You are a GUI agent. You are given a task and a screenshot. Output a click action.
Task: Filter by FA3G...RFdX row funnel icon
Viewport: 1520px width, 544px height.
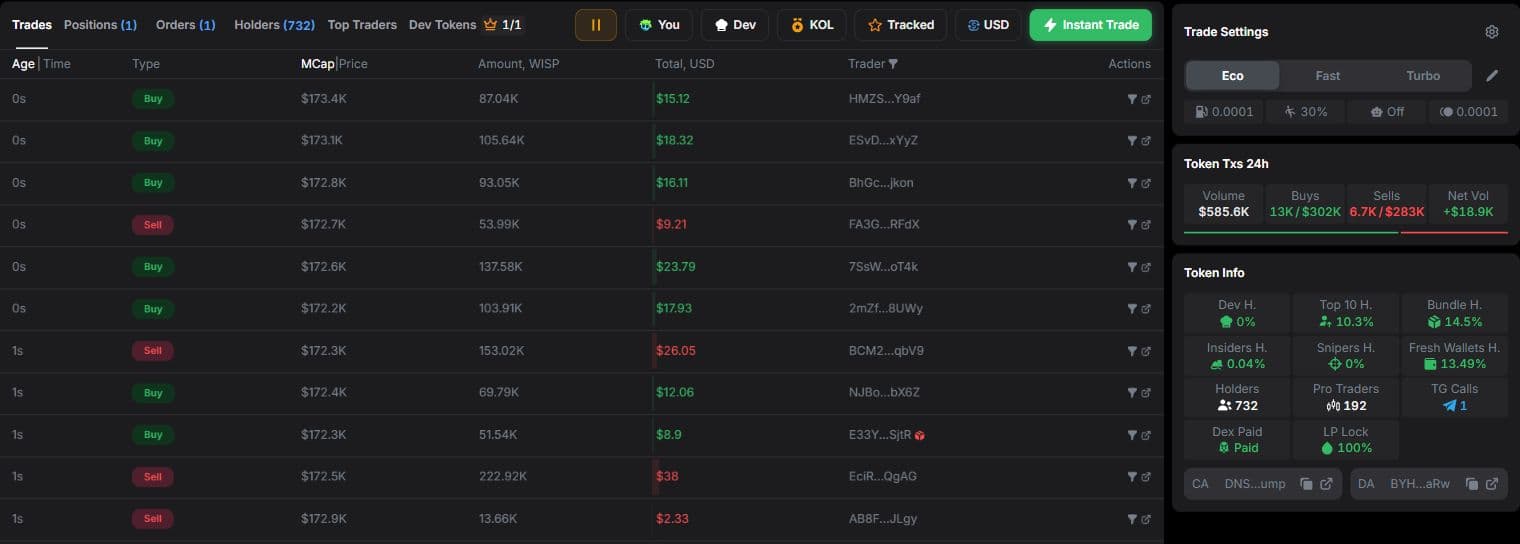[1132, 225]
